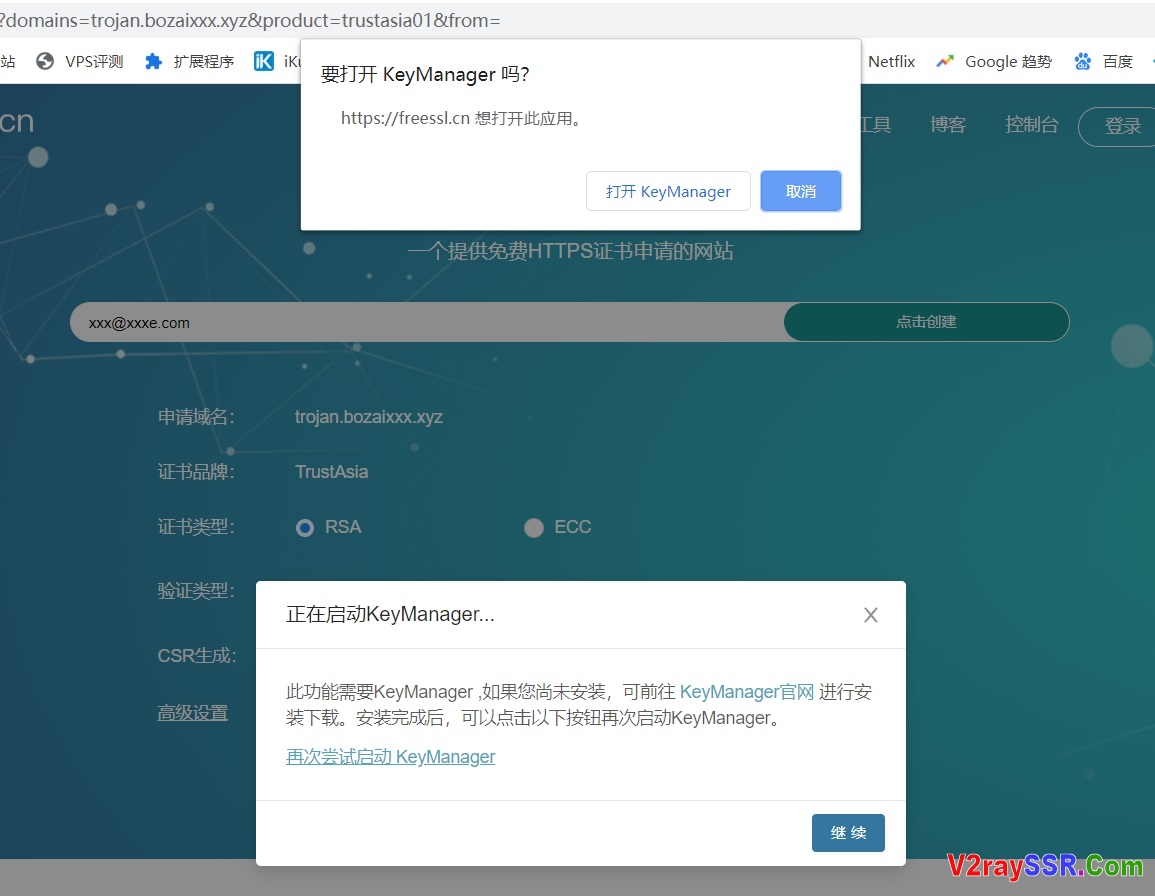The image size is (1155, 896).
Task: Open the CSR生成 options
Action: click(x=194, y=655)
